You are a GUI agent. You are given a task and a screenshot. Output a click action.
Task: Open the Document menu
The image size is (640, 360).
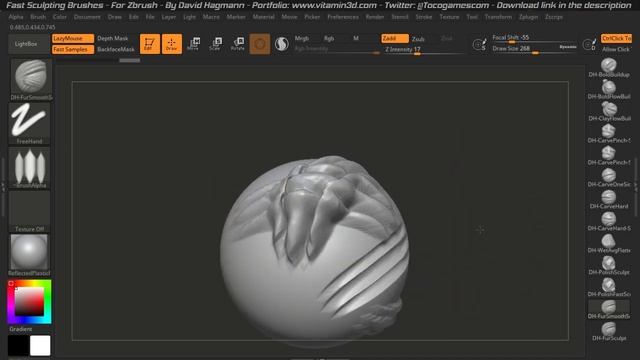(87, 17)
